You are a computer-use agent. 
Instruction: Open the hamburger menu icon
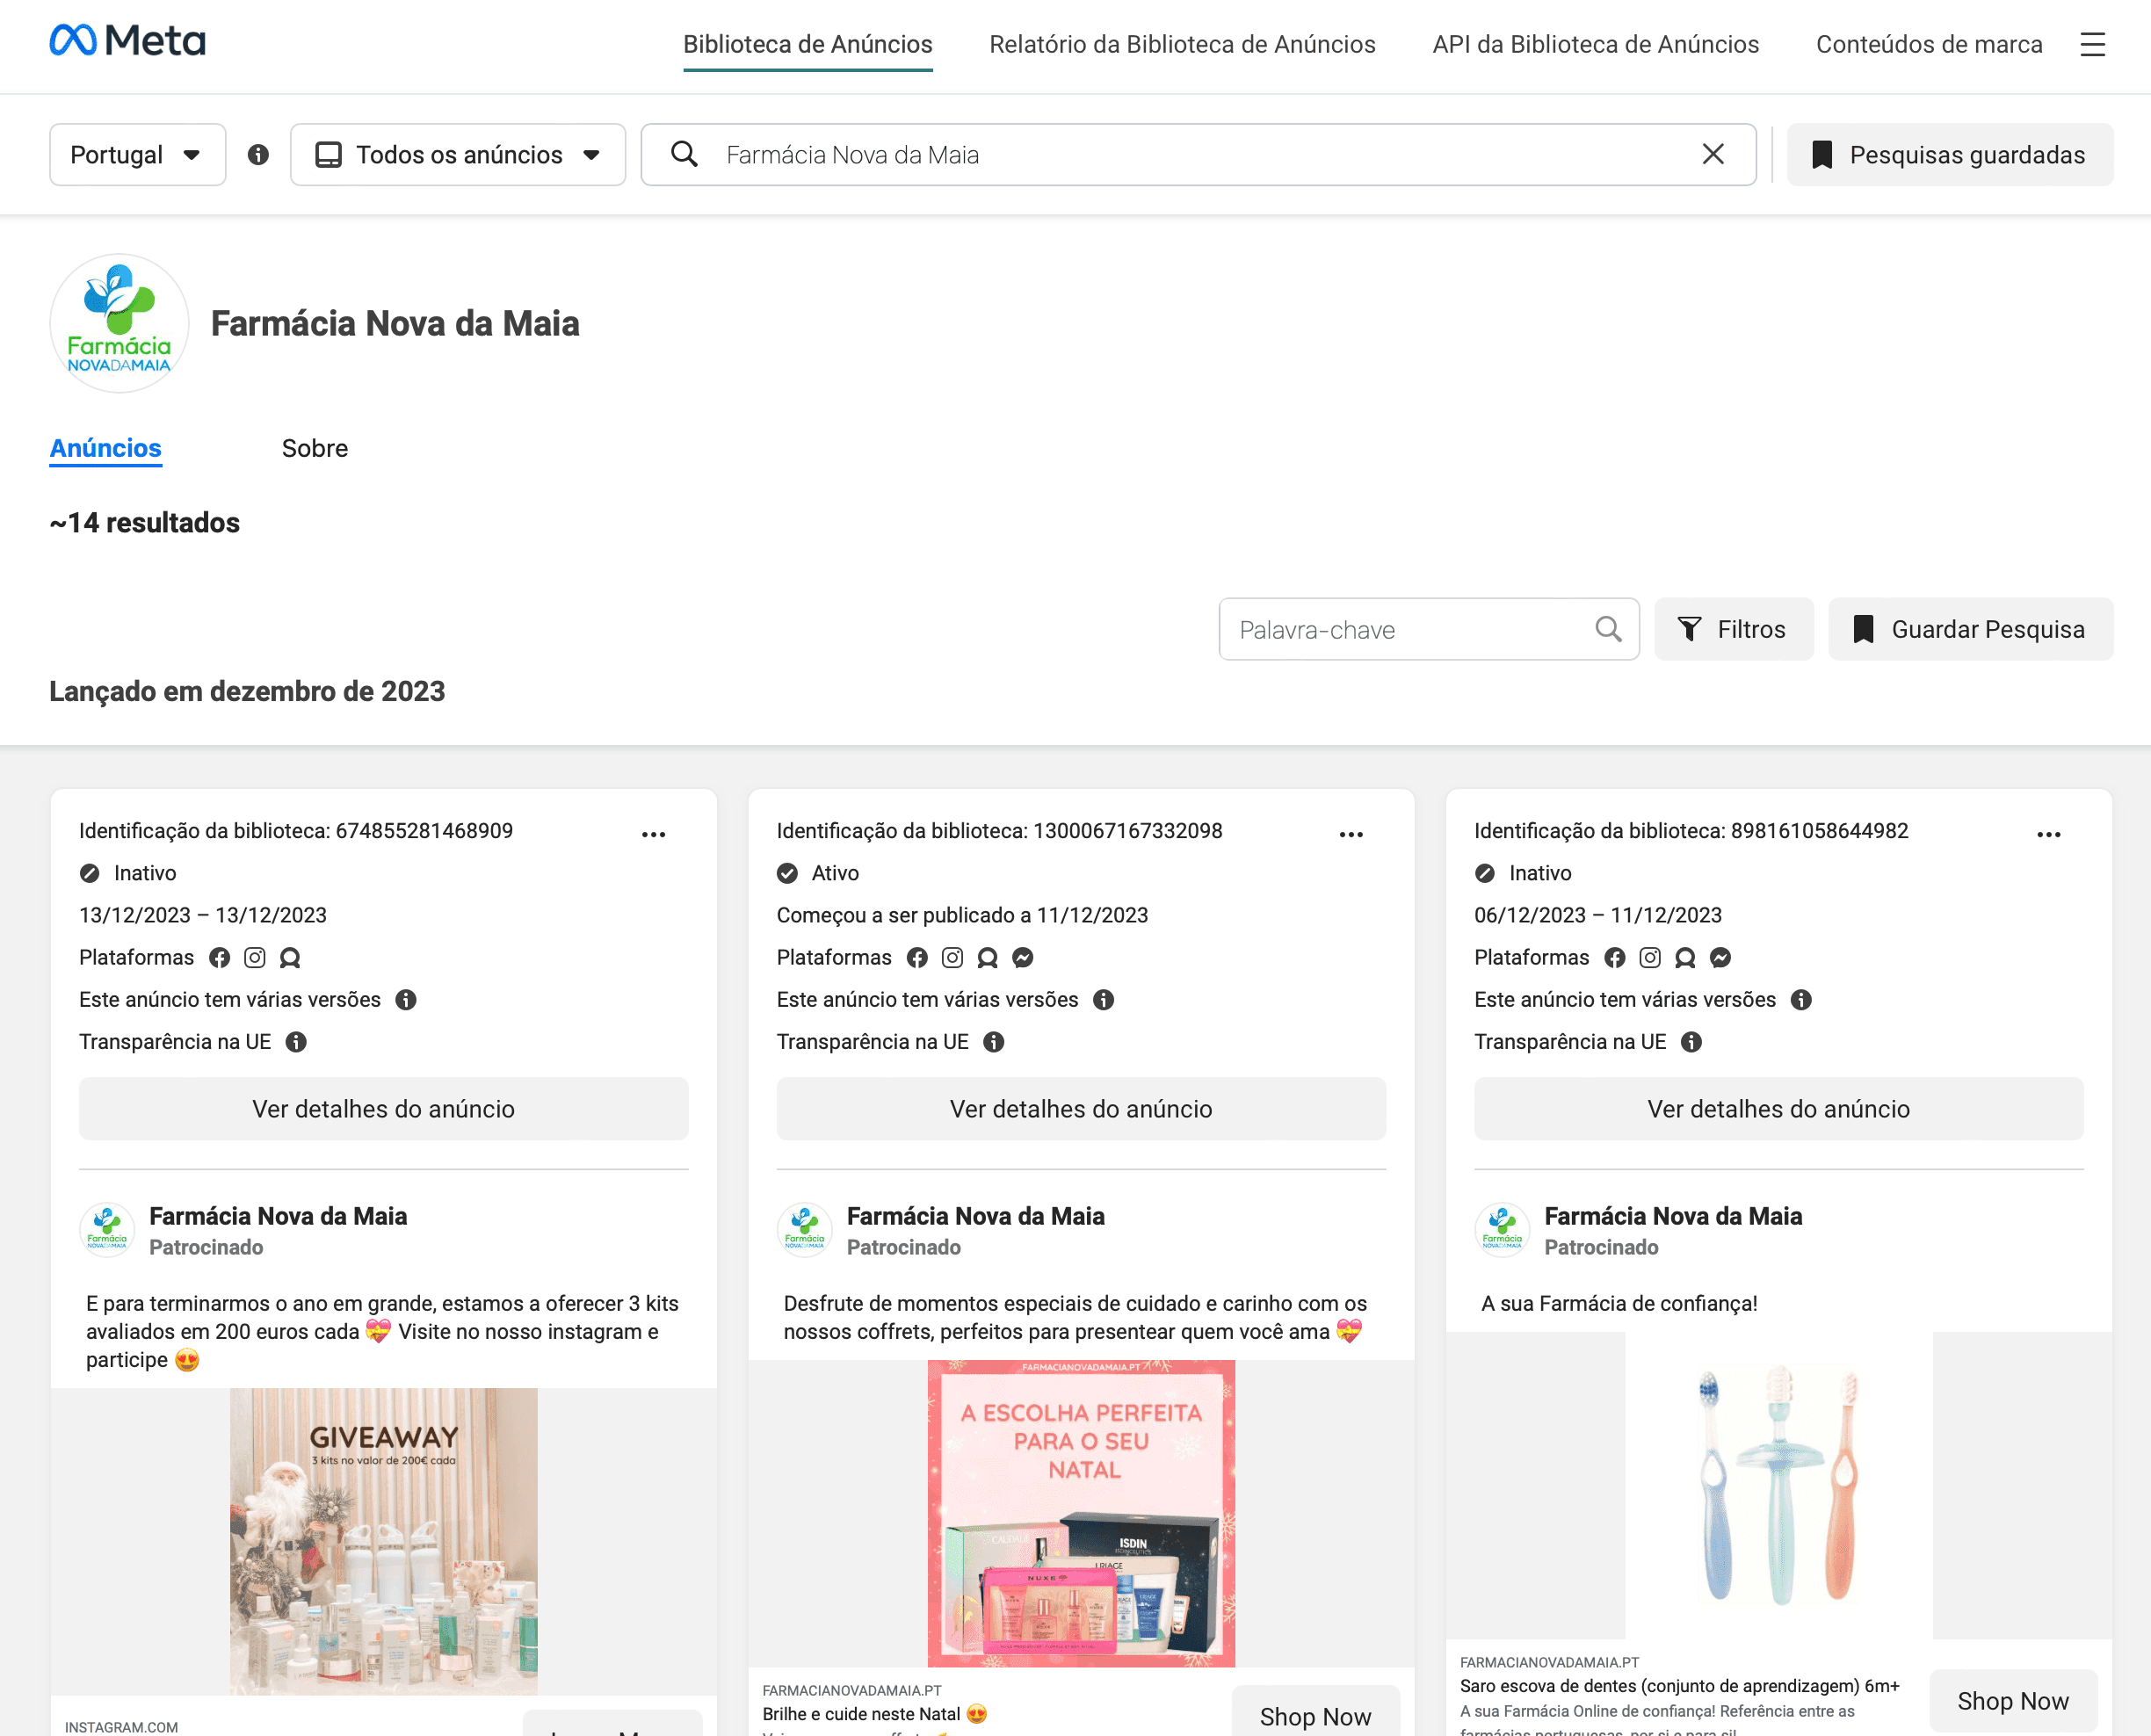pos(2092,44)
